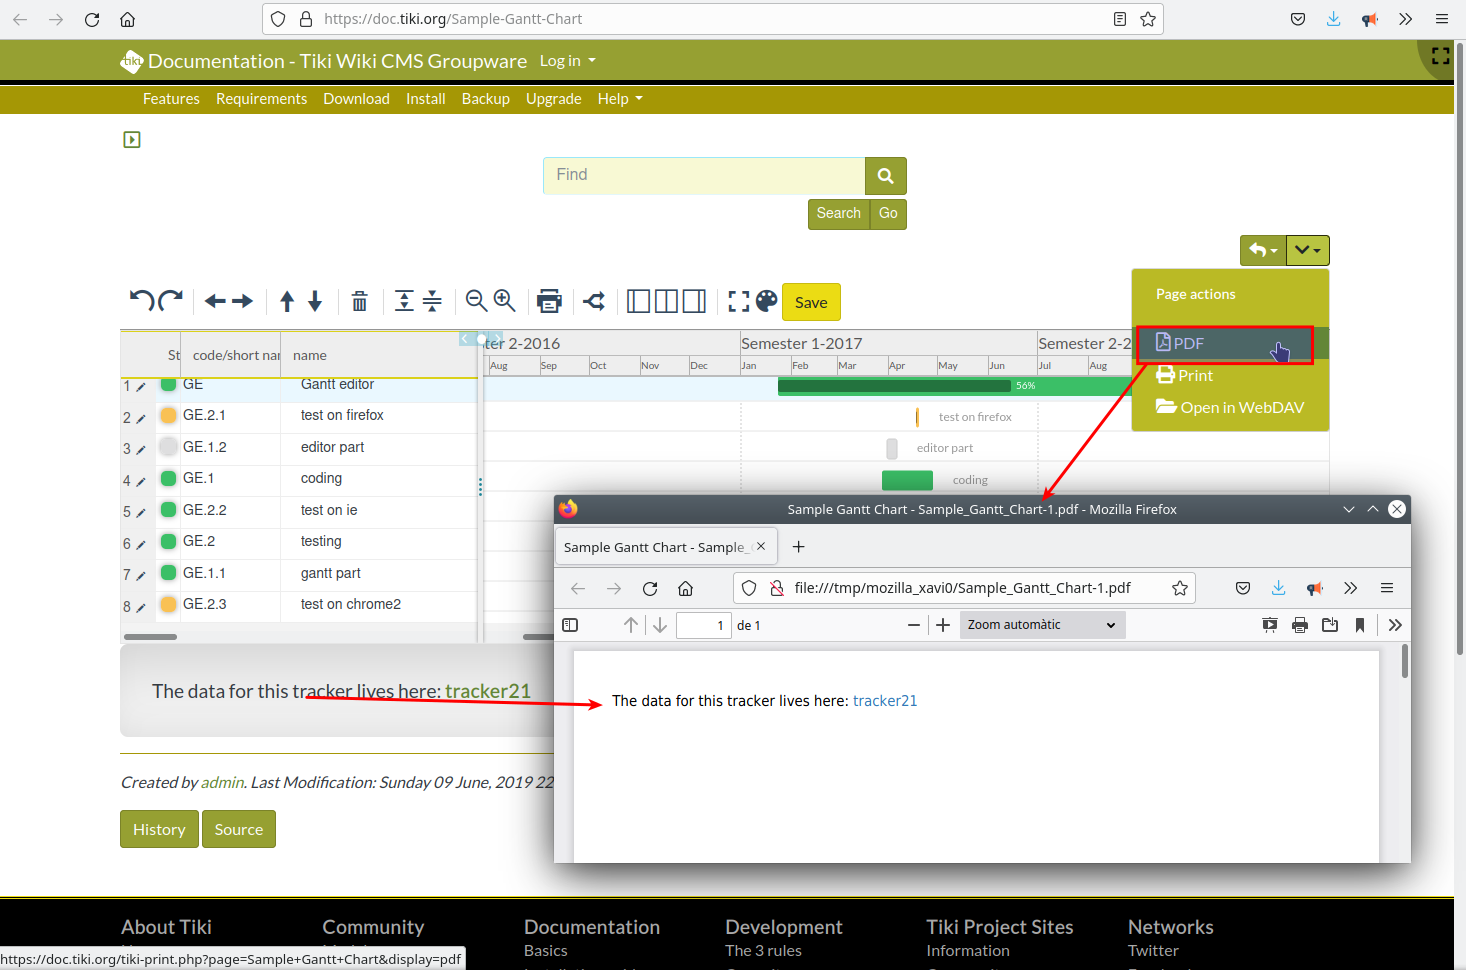Click the History button

159,829
